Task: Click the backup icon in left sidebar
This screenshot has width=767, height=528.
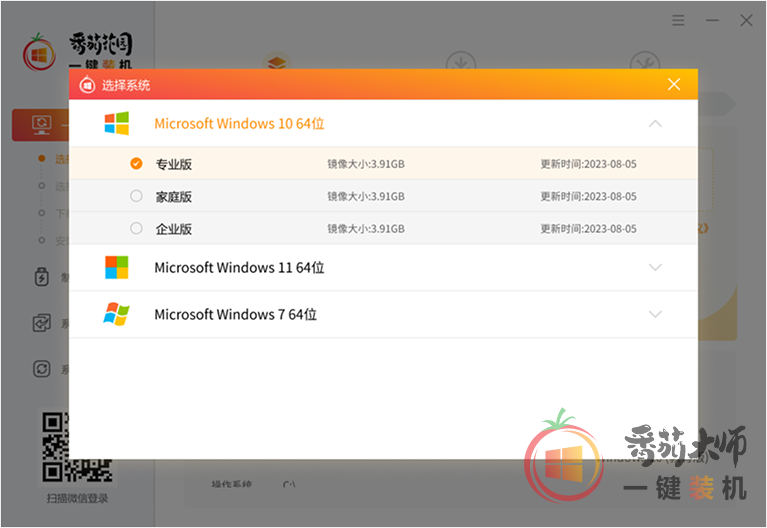Action: [x=42, y=323]
